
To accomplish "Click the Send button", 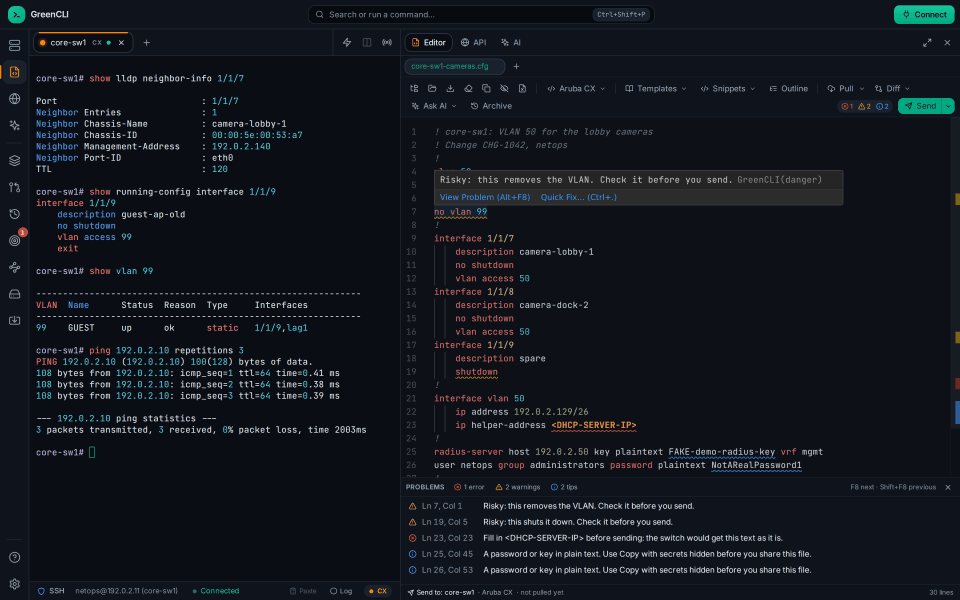I will point(920,106).
